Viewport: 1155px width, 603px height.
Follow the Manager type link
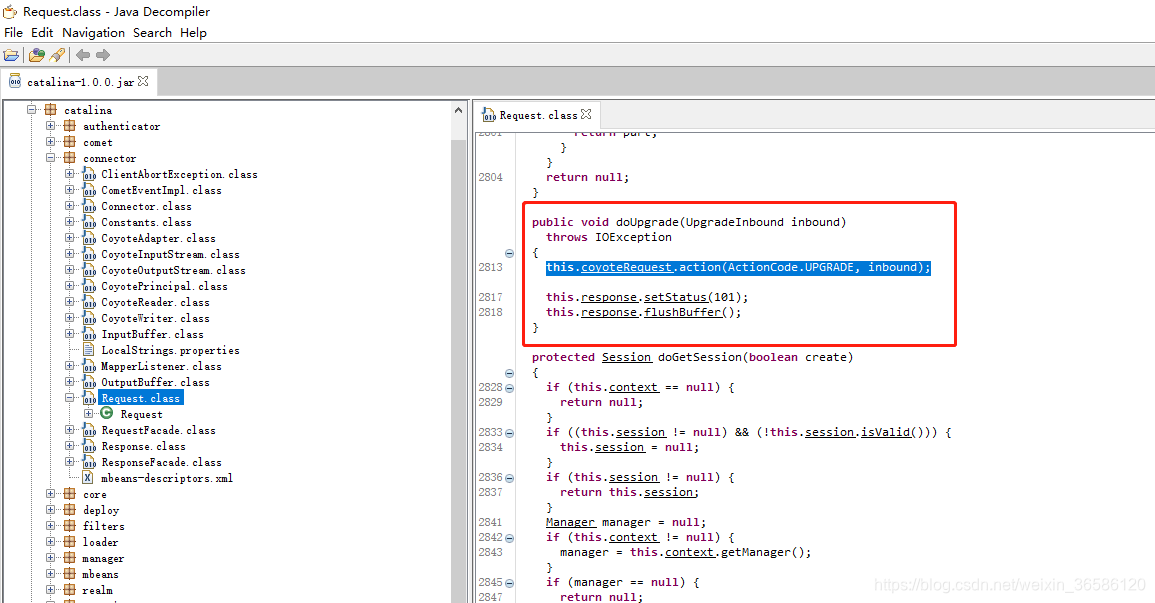[570, 522]
